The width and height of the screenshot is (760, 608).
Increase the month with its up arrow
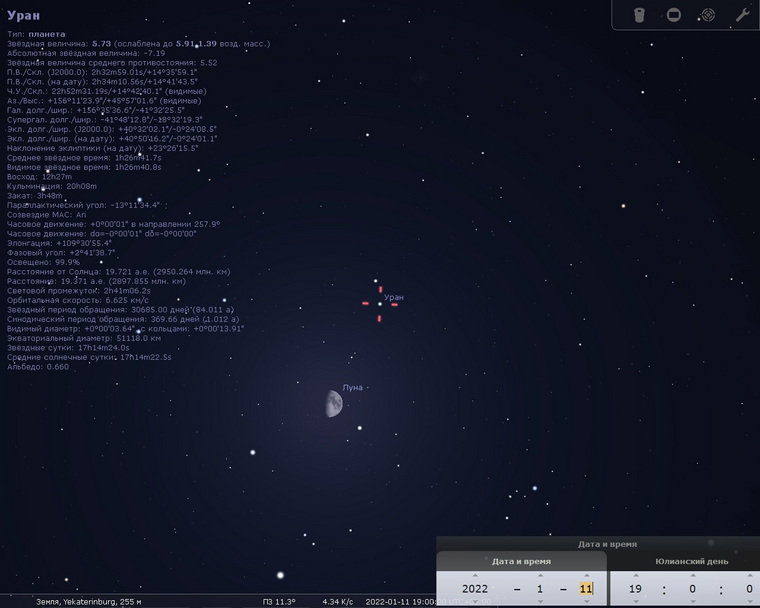point(540,576)
